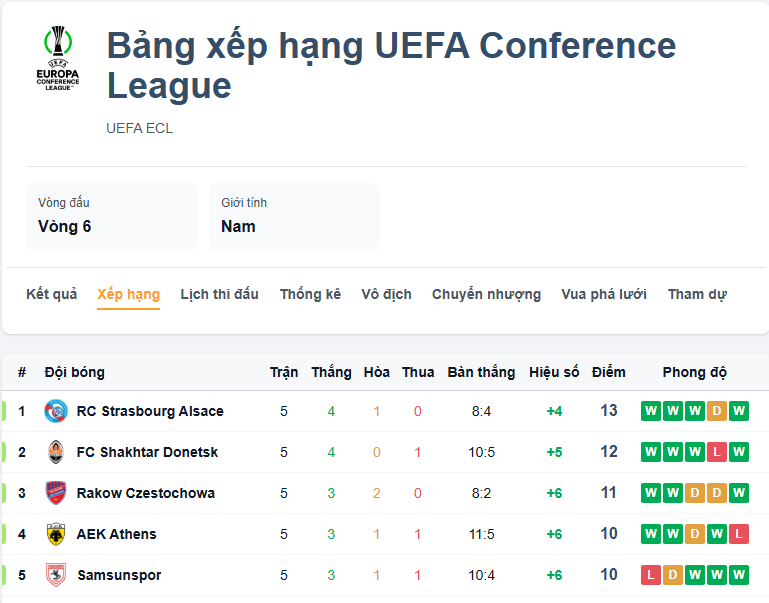Image resolution: width=769 pixels, height=603 pixels.
Task: Click Samsunspor's first red L form badge
Action: 651,575
